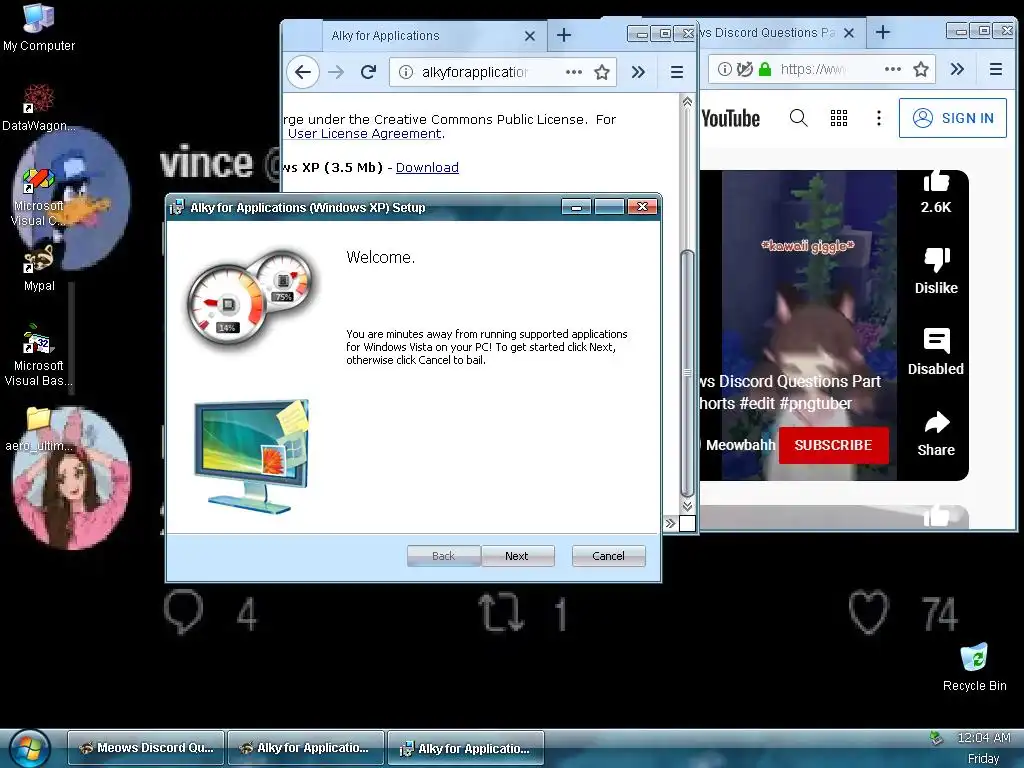
Task: Open page actions dots in Alky address bar
Action: (573, 72)
